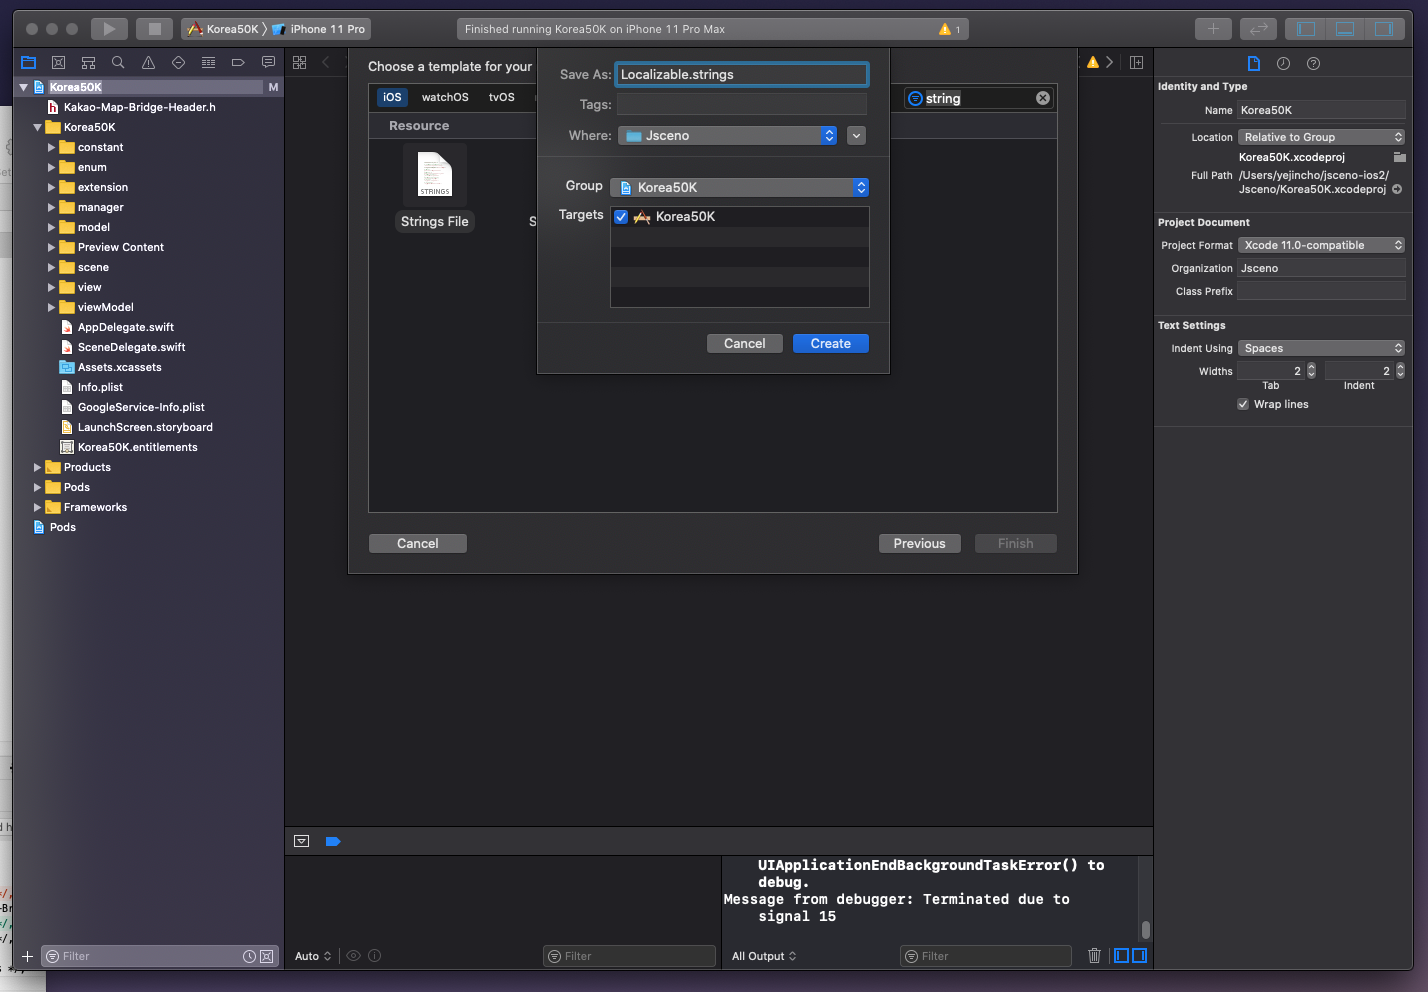This screenshot has height=992, width=1428.
Task: Toggle source control status filter in navigator
Action: click(x=266, y=956)
